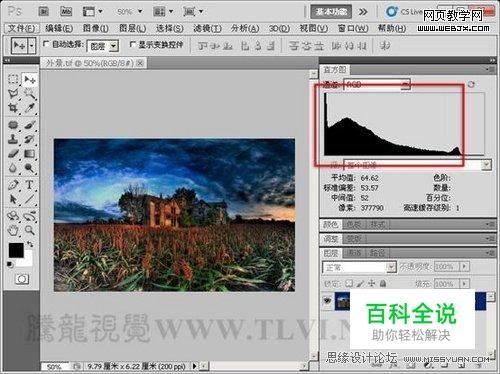Viewport: 500px width, 374px height.
Task: Launch Adobe Bridge from the Br icon
Action: point(44,11)
